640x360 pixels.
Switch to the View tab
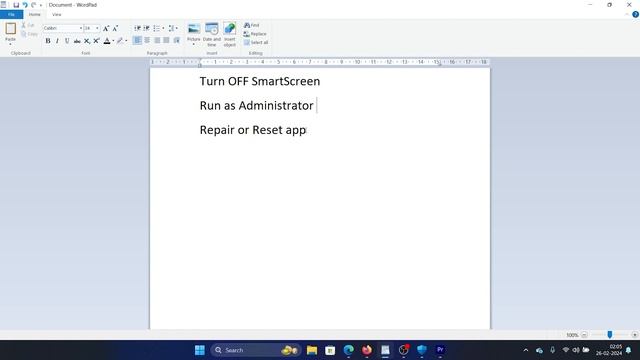[57, 15]
